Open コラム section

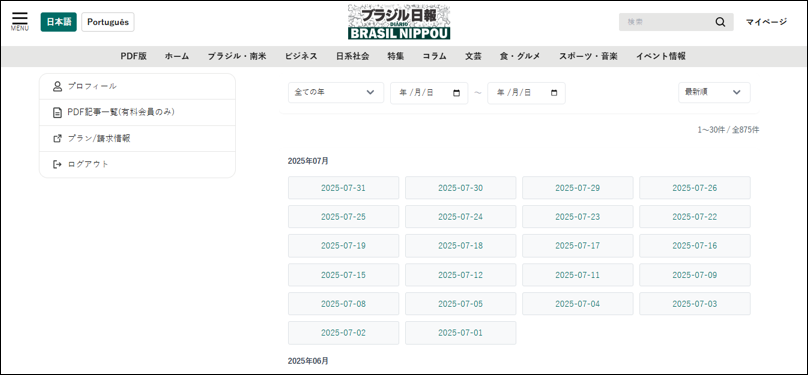[434, 57]
